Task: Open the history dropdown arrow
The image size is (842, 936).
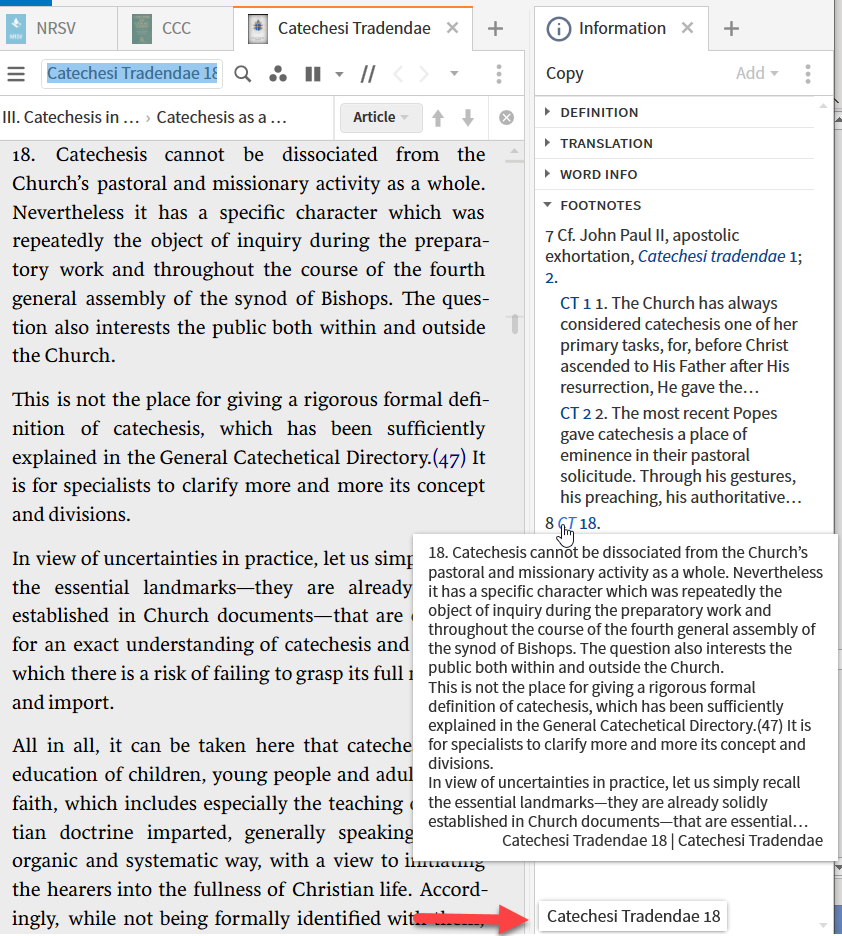Action: tap(454, 74)
